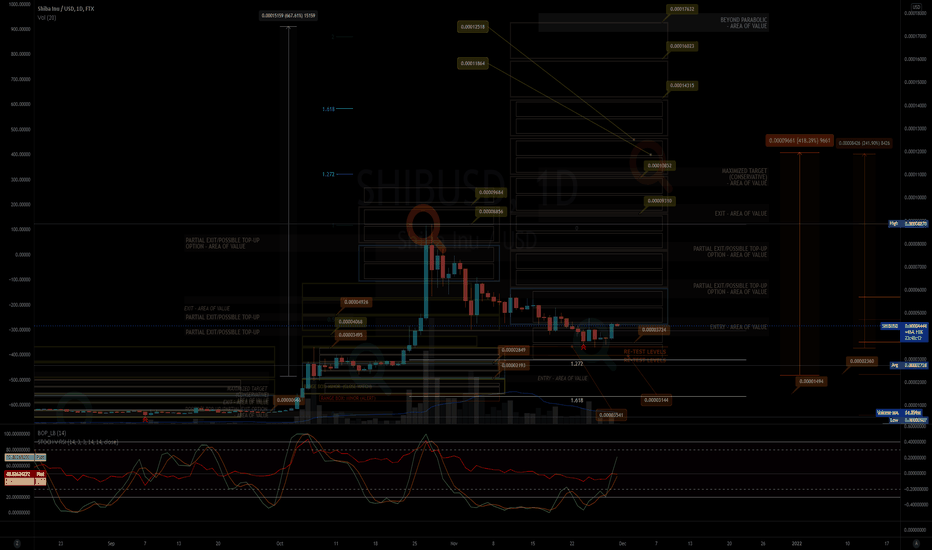The width and height of the screenshot is (932, 550).
Task: Select the blue 1.618 Fibonacci level label
Action: click(x=328, y=109)
